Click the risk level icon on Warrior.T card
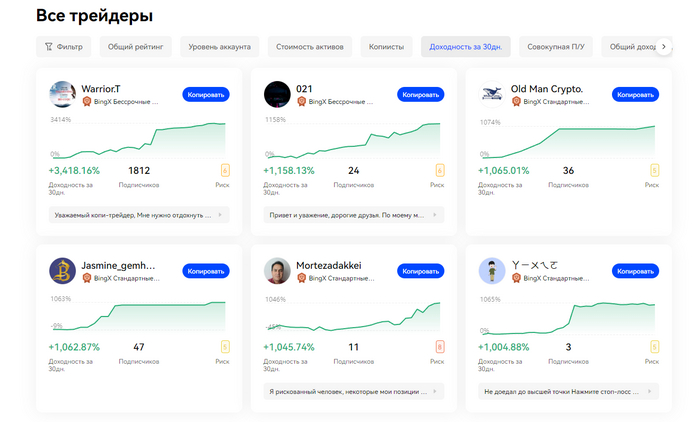The image size is (700, 422). [224, 170]
